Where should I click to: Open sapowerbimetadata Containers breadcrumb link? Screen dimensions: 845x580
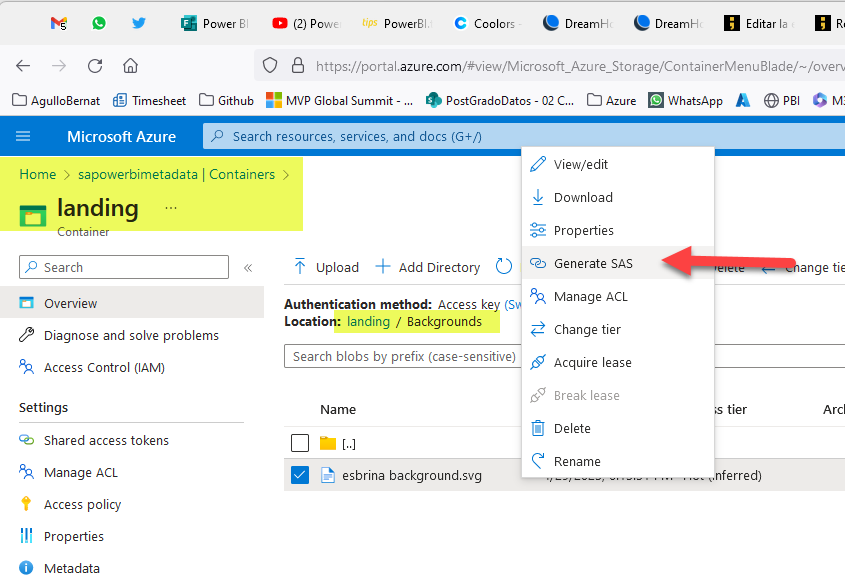point(176,174)
